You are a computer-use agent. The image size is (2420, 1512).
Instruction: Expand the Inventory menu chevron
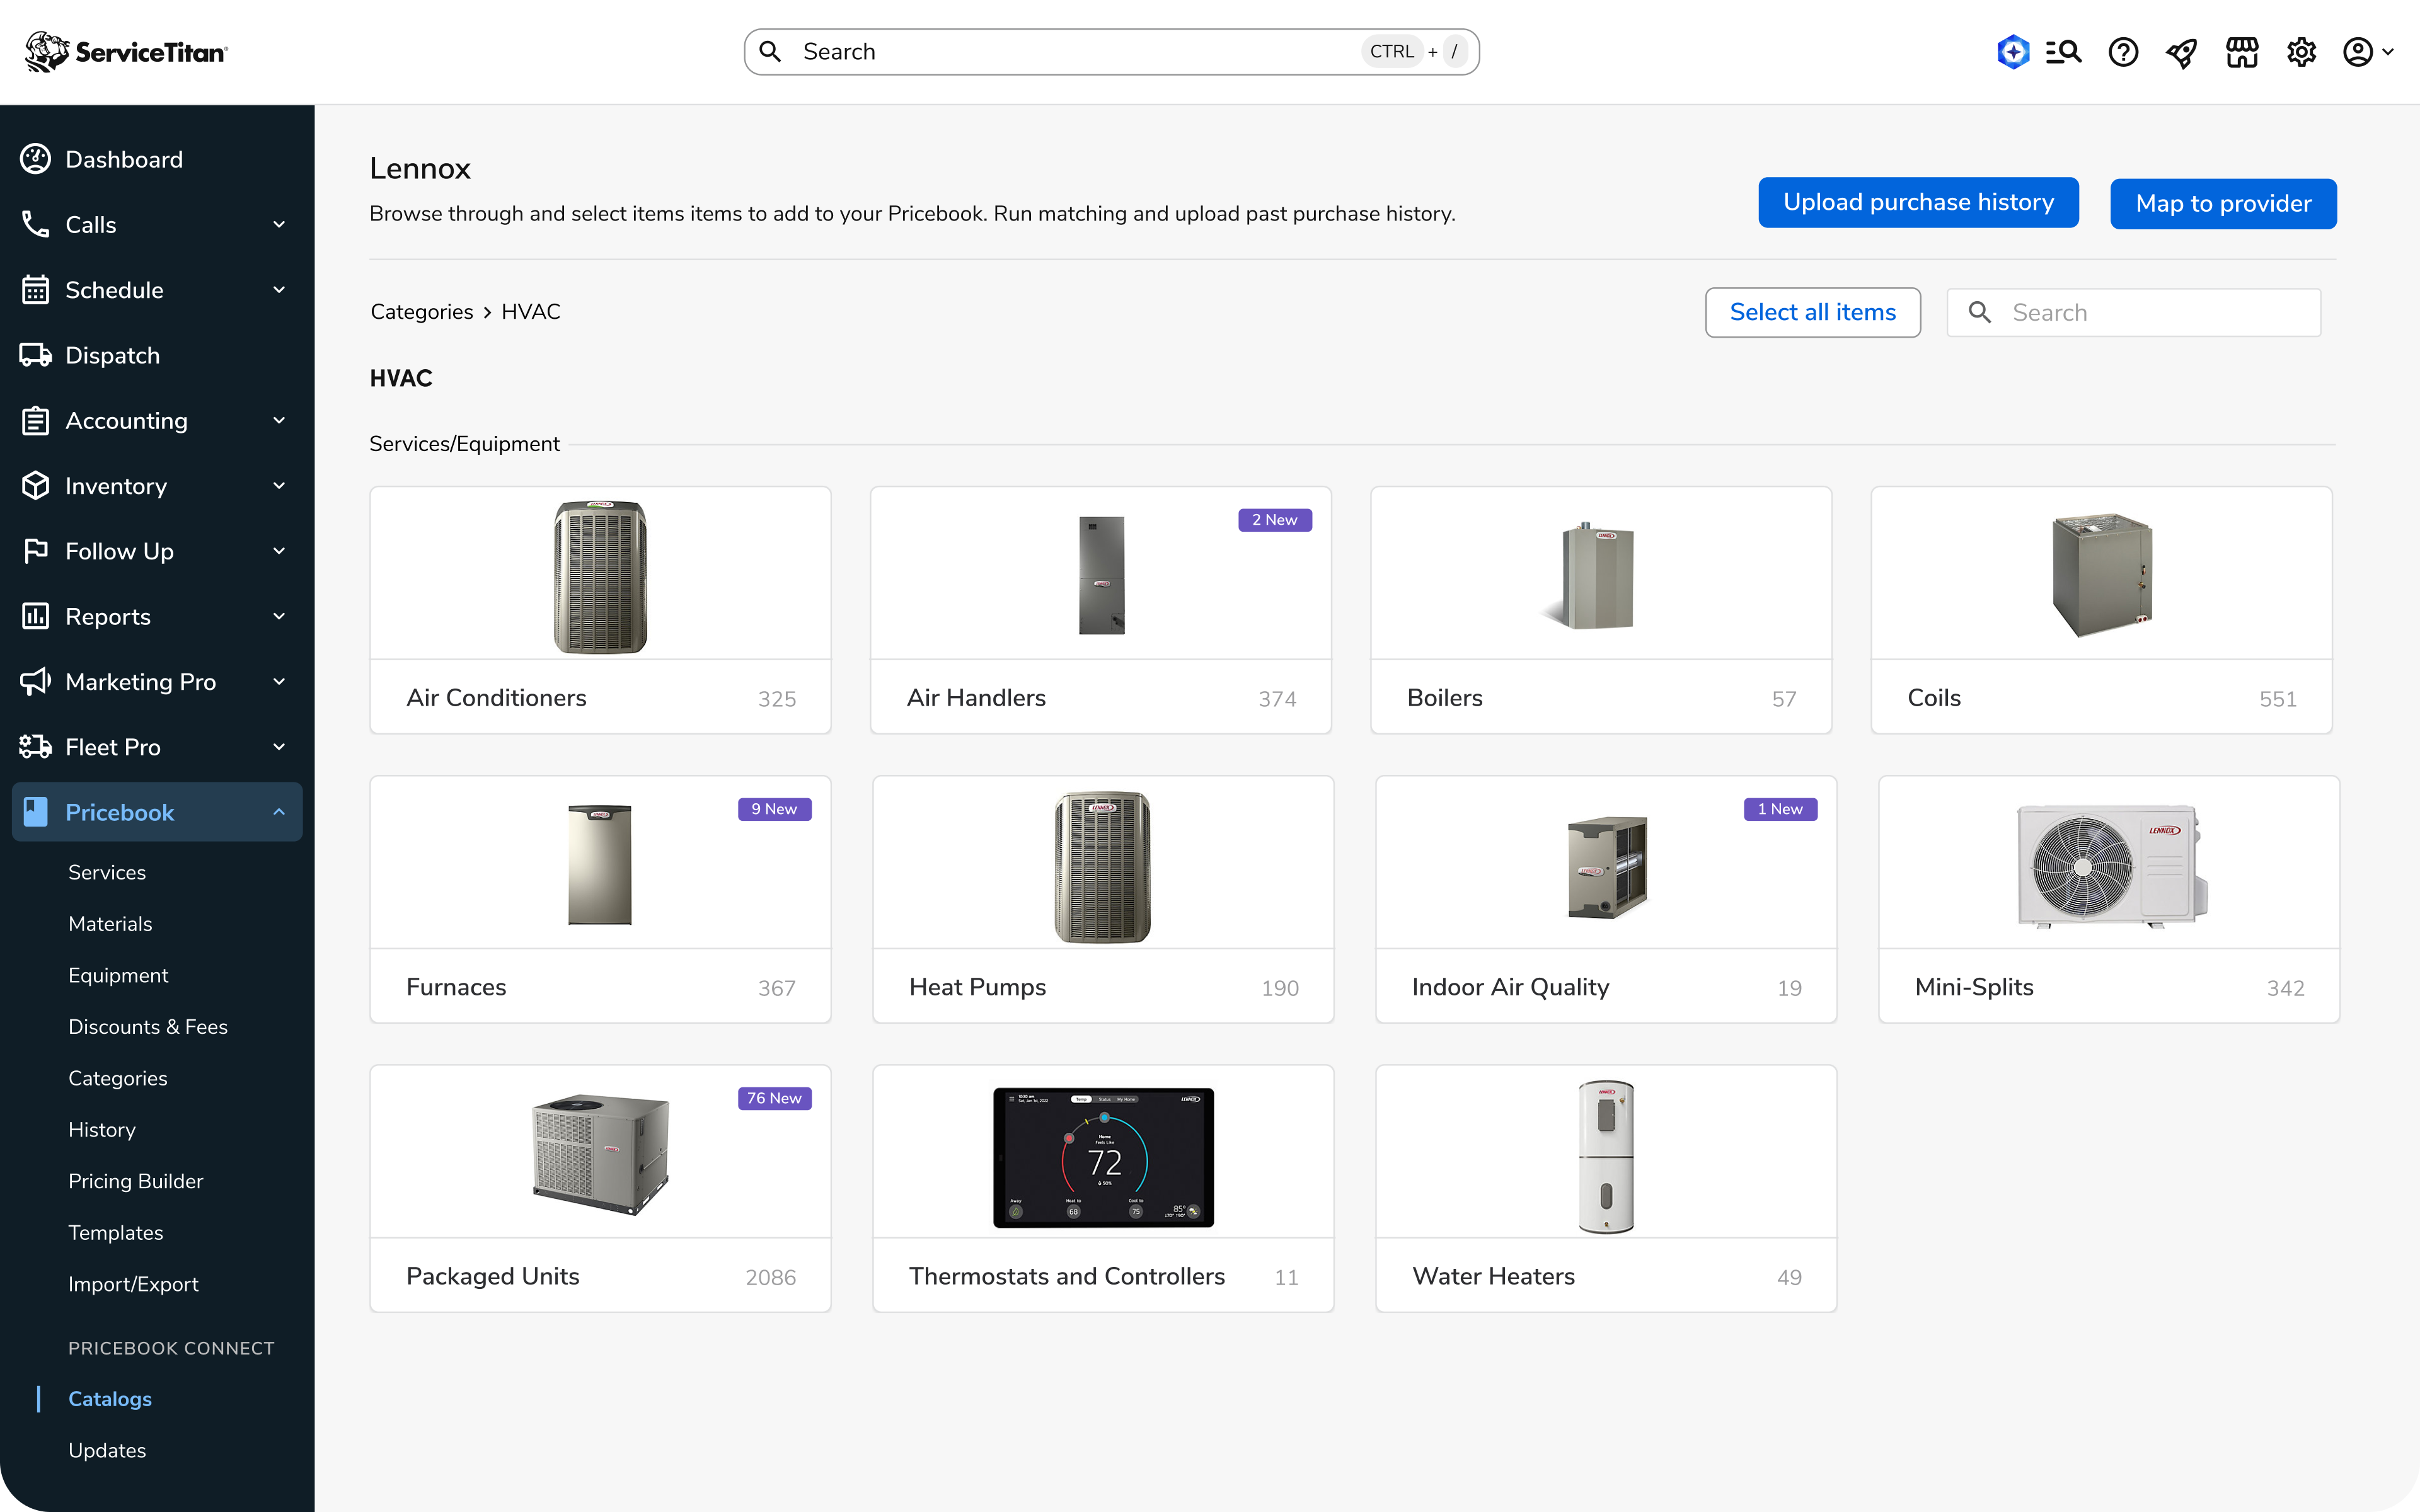point(279,486)
